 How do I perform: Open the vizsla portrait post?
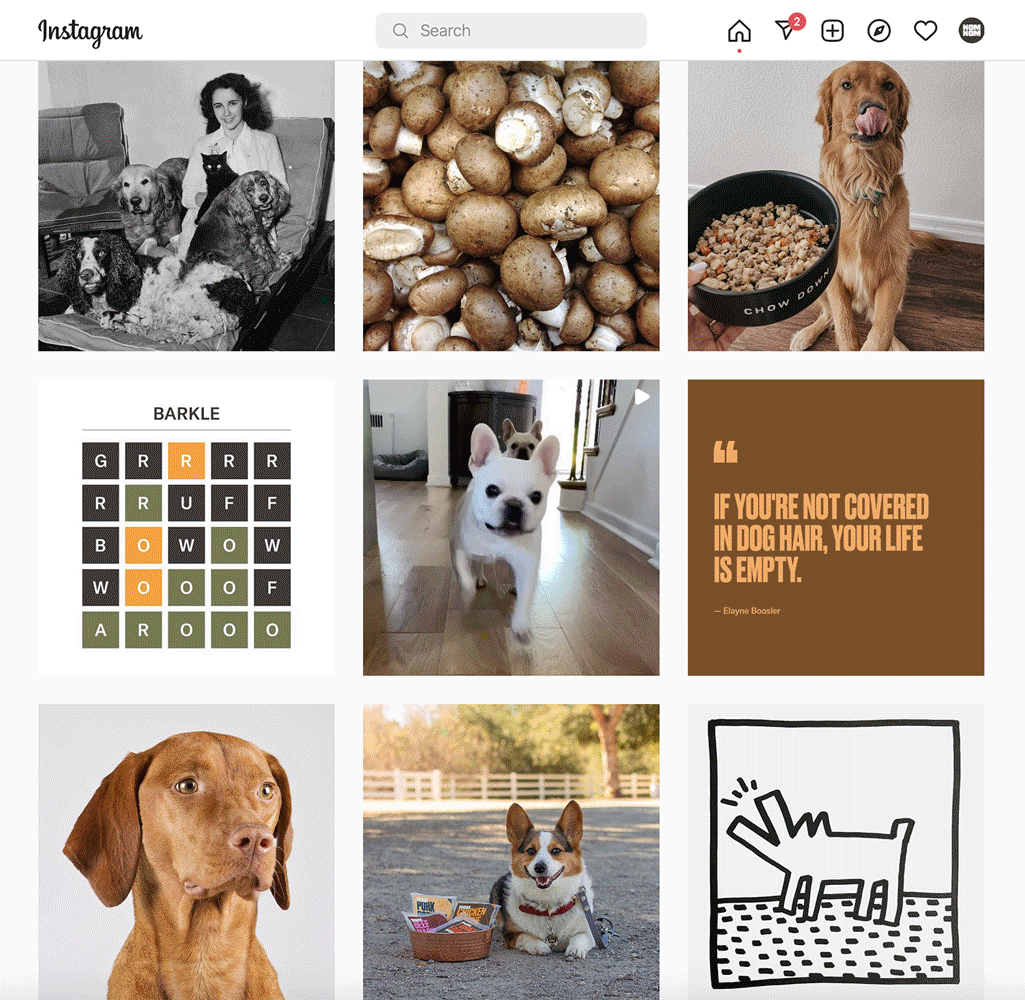186,852
